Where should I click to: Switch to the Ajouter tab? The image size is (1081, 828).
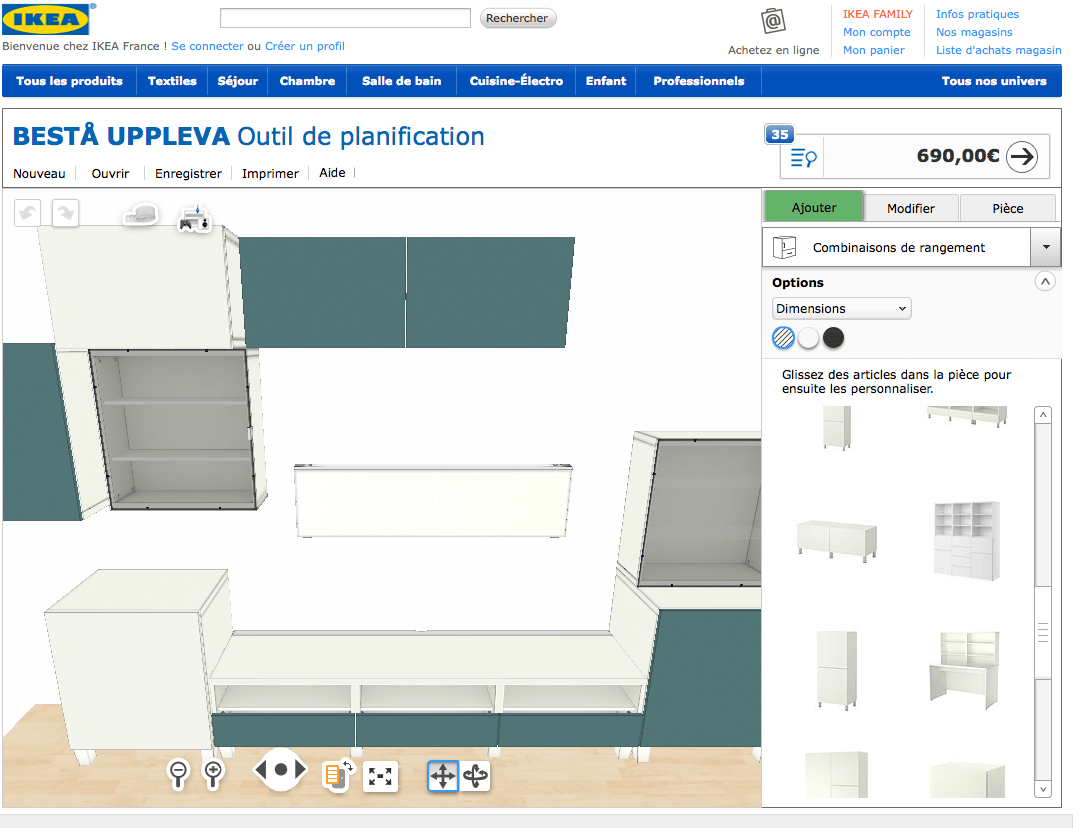point(814,207)
